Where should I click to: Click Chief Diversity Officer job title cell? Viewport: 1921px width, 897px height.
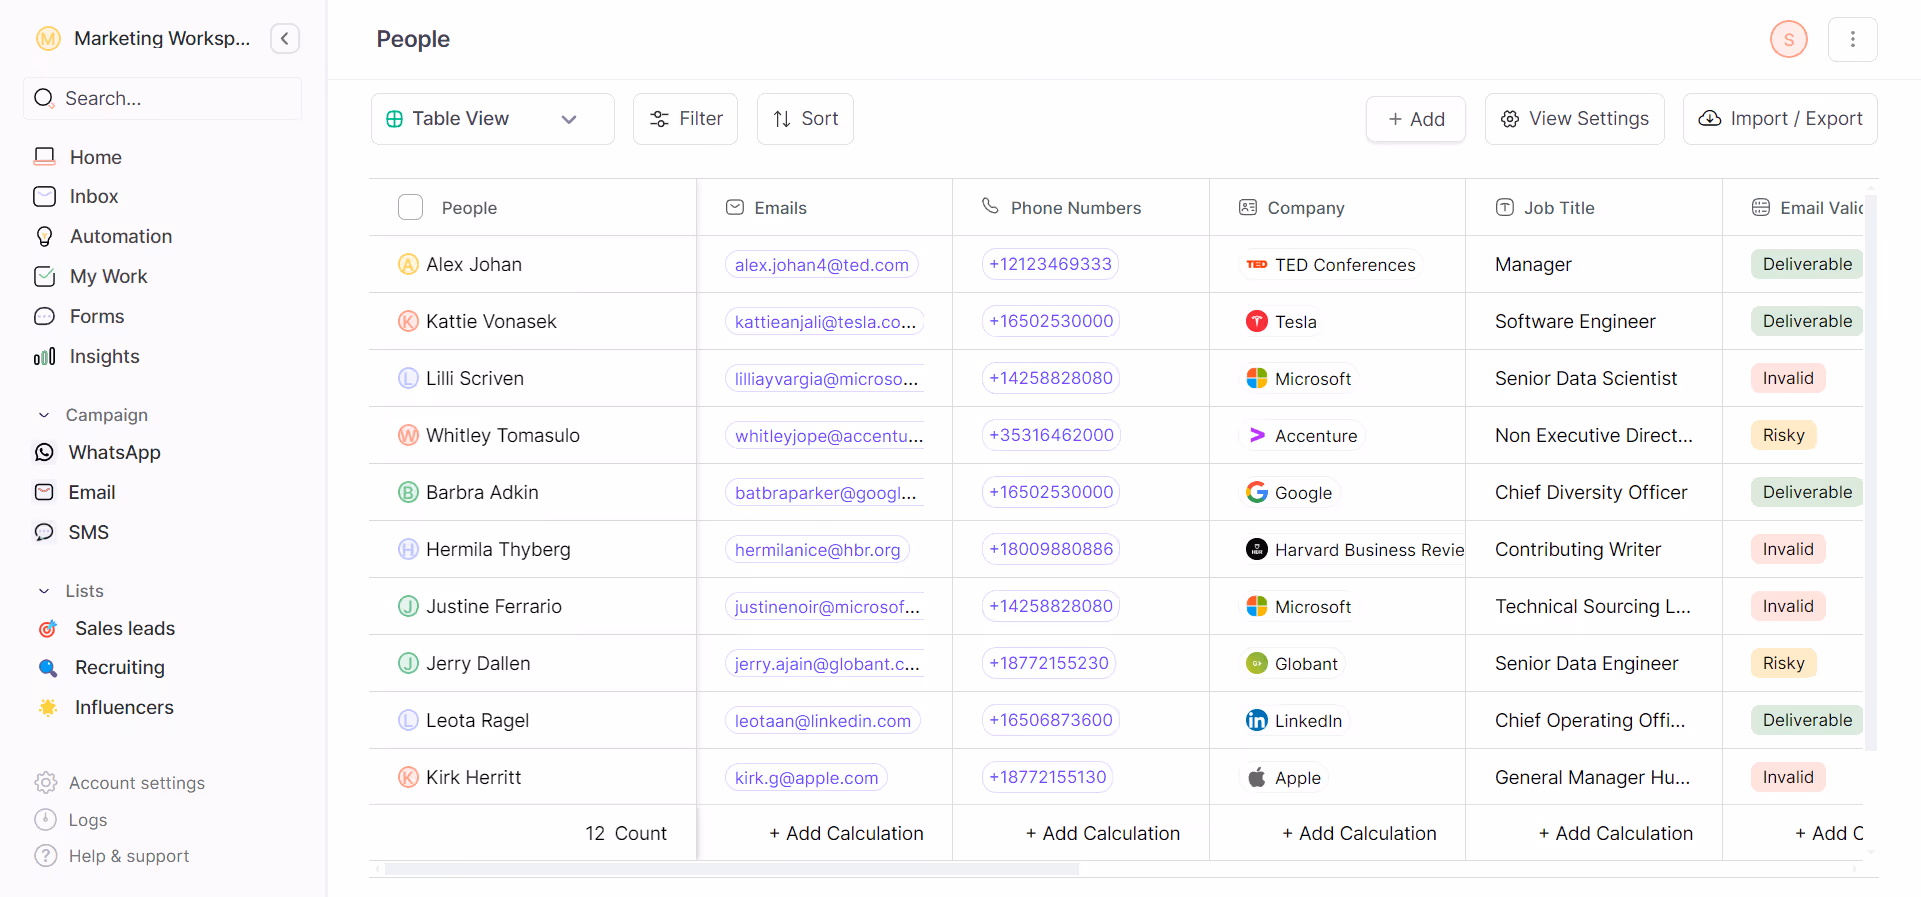(1591, 492)
